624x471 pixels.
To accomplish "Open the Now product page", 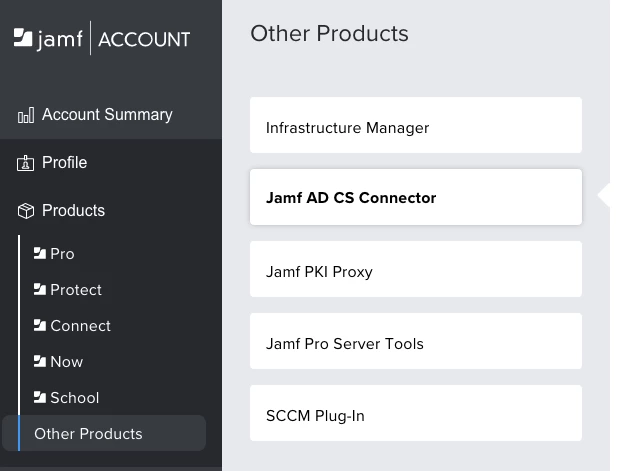I will 66,362.
